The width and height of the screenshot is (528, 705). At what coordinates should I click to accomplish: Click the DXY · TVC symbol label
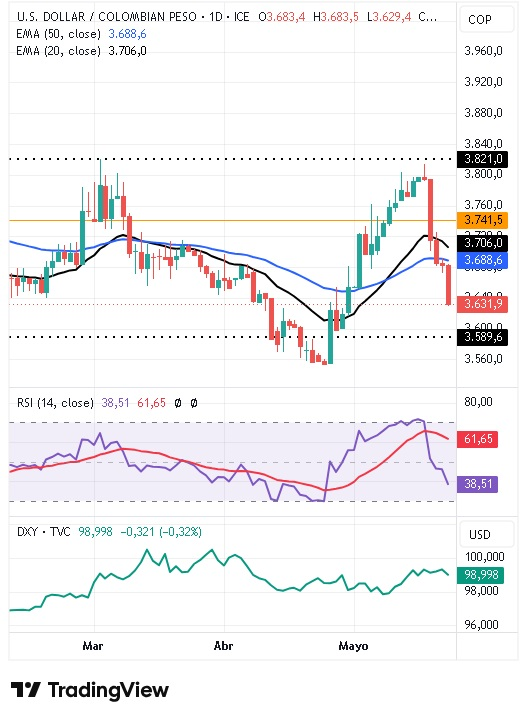click(44, 532)
